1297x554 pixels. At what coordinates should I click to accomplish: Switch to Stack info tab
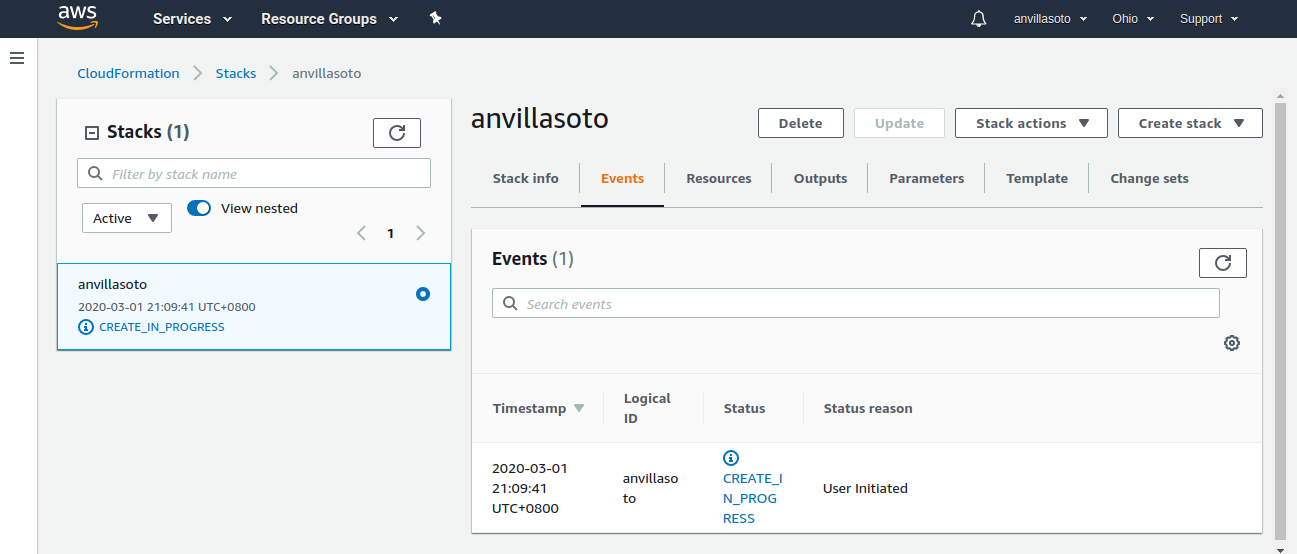tap(526, 178)
